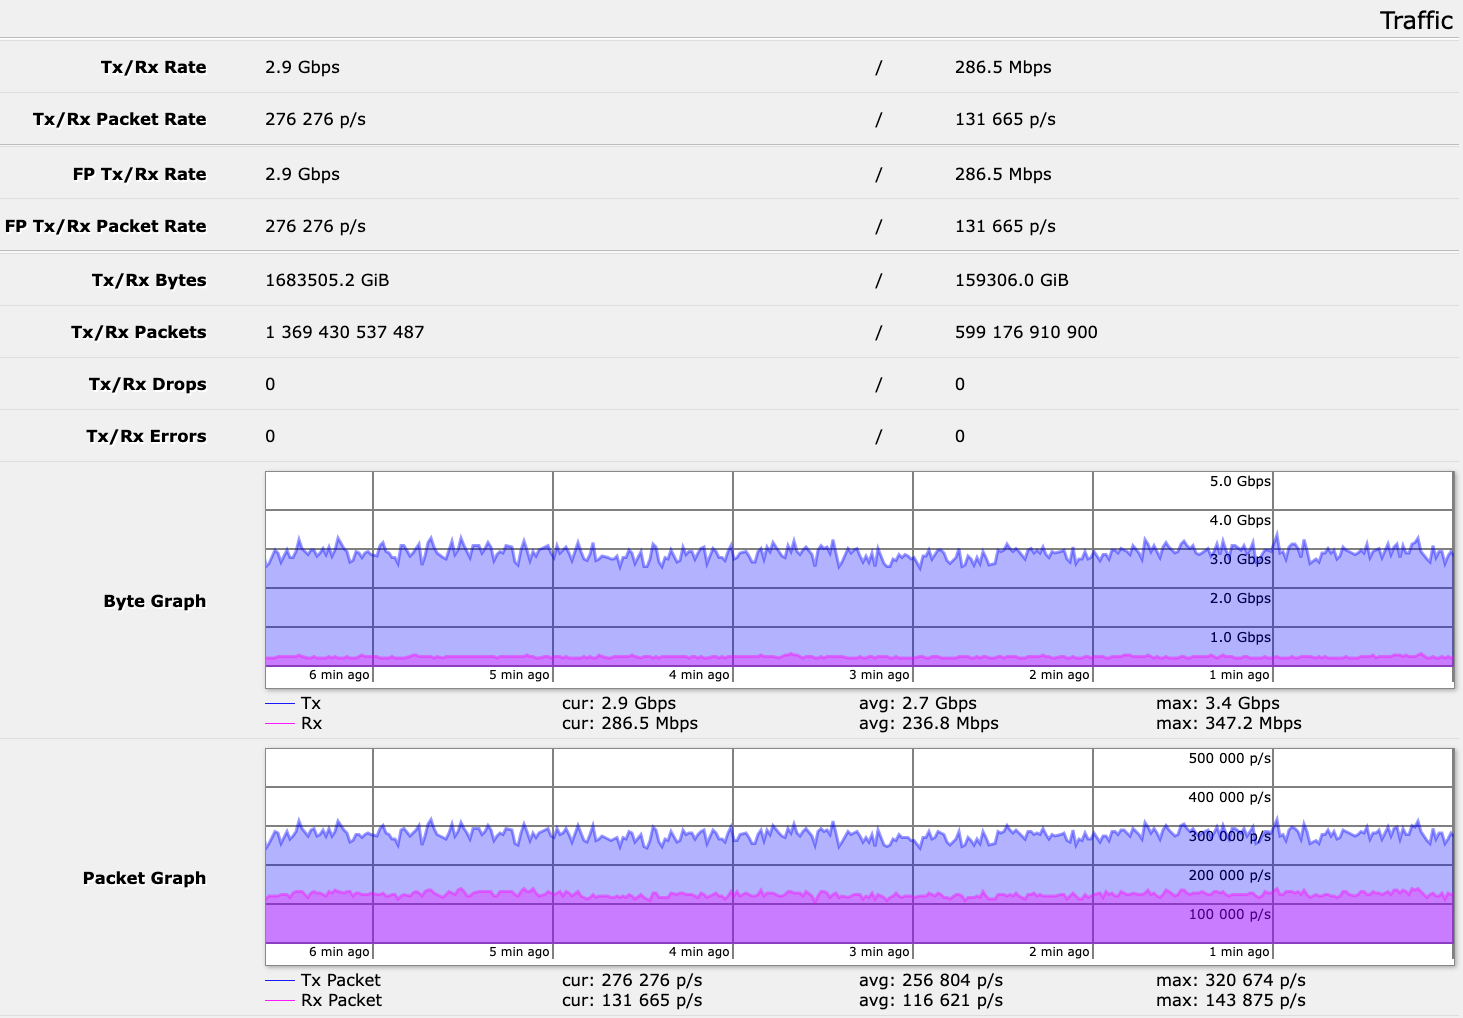Screen dimensions: 1463x1018
Task: Click the 5.0 Gbps gridline label
Action: click(1240, 481)
